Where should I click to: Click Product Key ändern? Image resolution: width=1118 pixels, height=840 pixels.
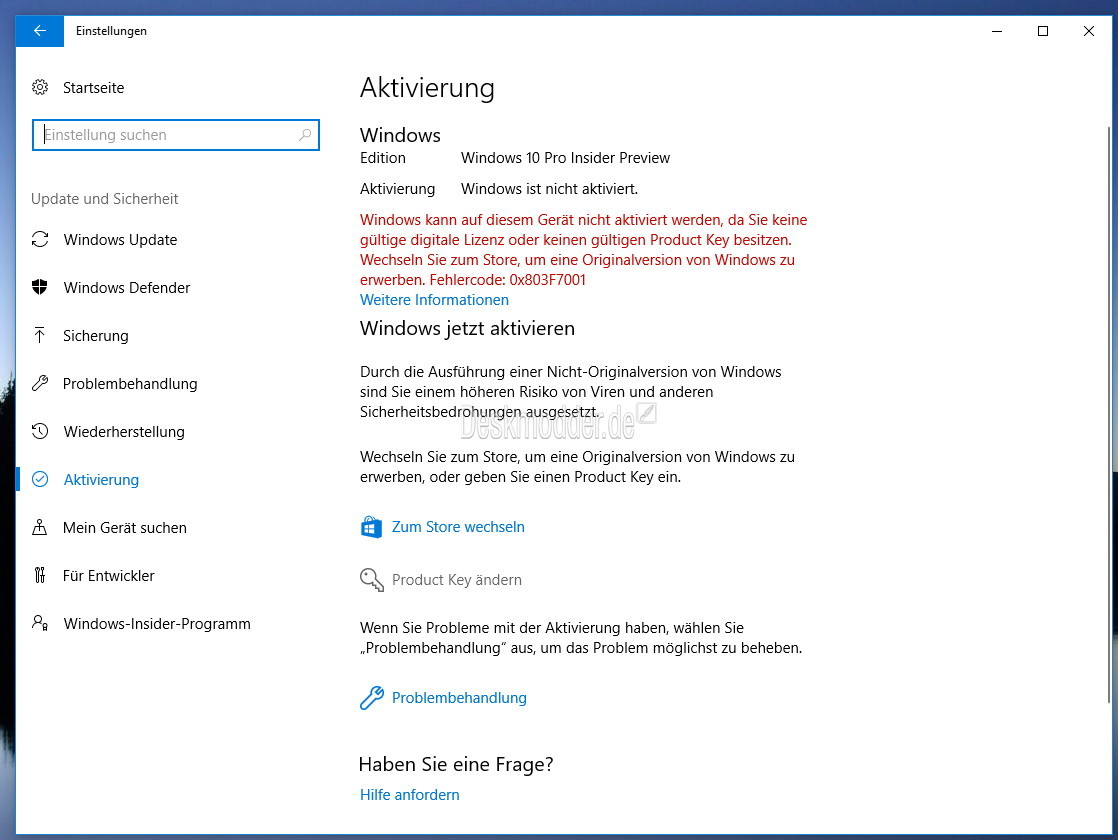point(456,580)
